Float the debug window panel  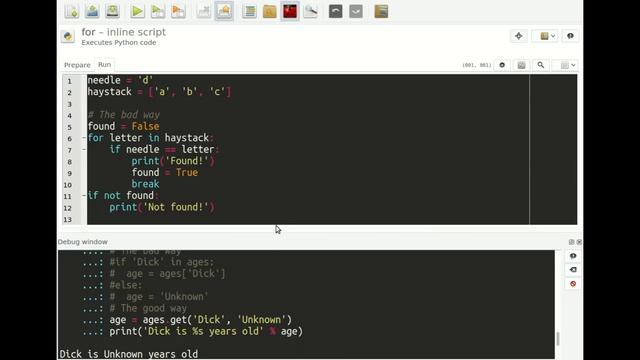point(571,242)
